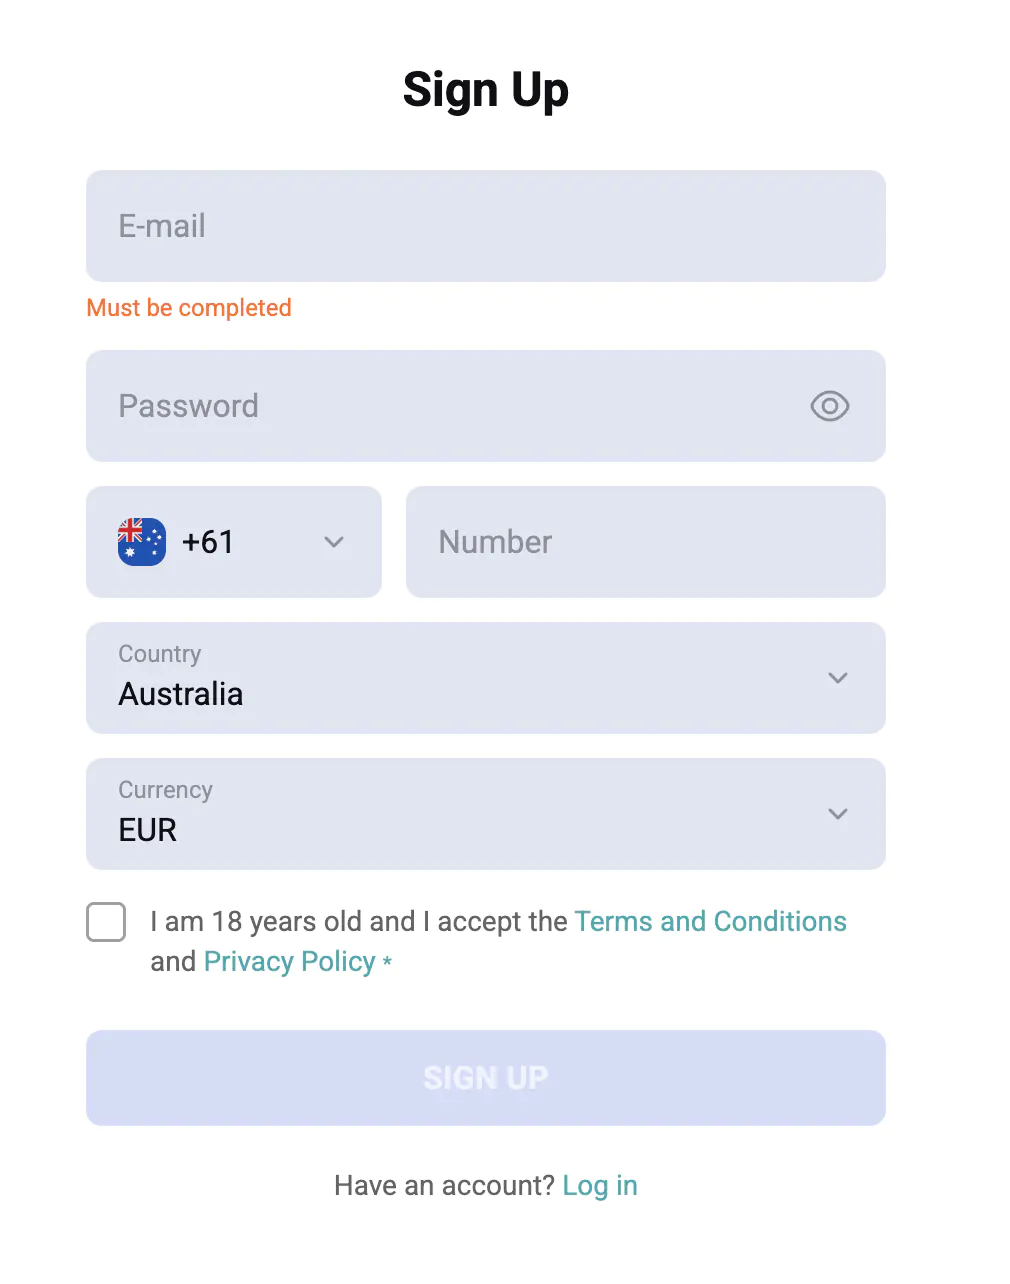This screenshot has width=1010, height=1284.
Task: Click the "Must be completed" error message
Action: point(189,308)
